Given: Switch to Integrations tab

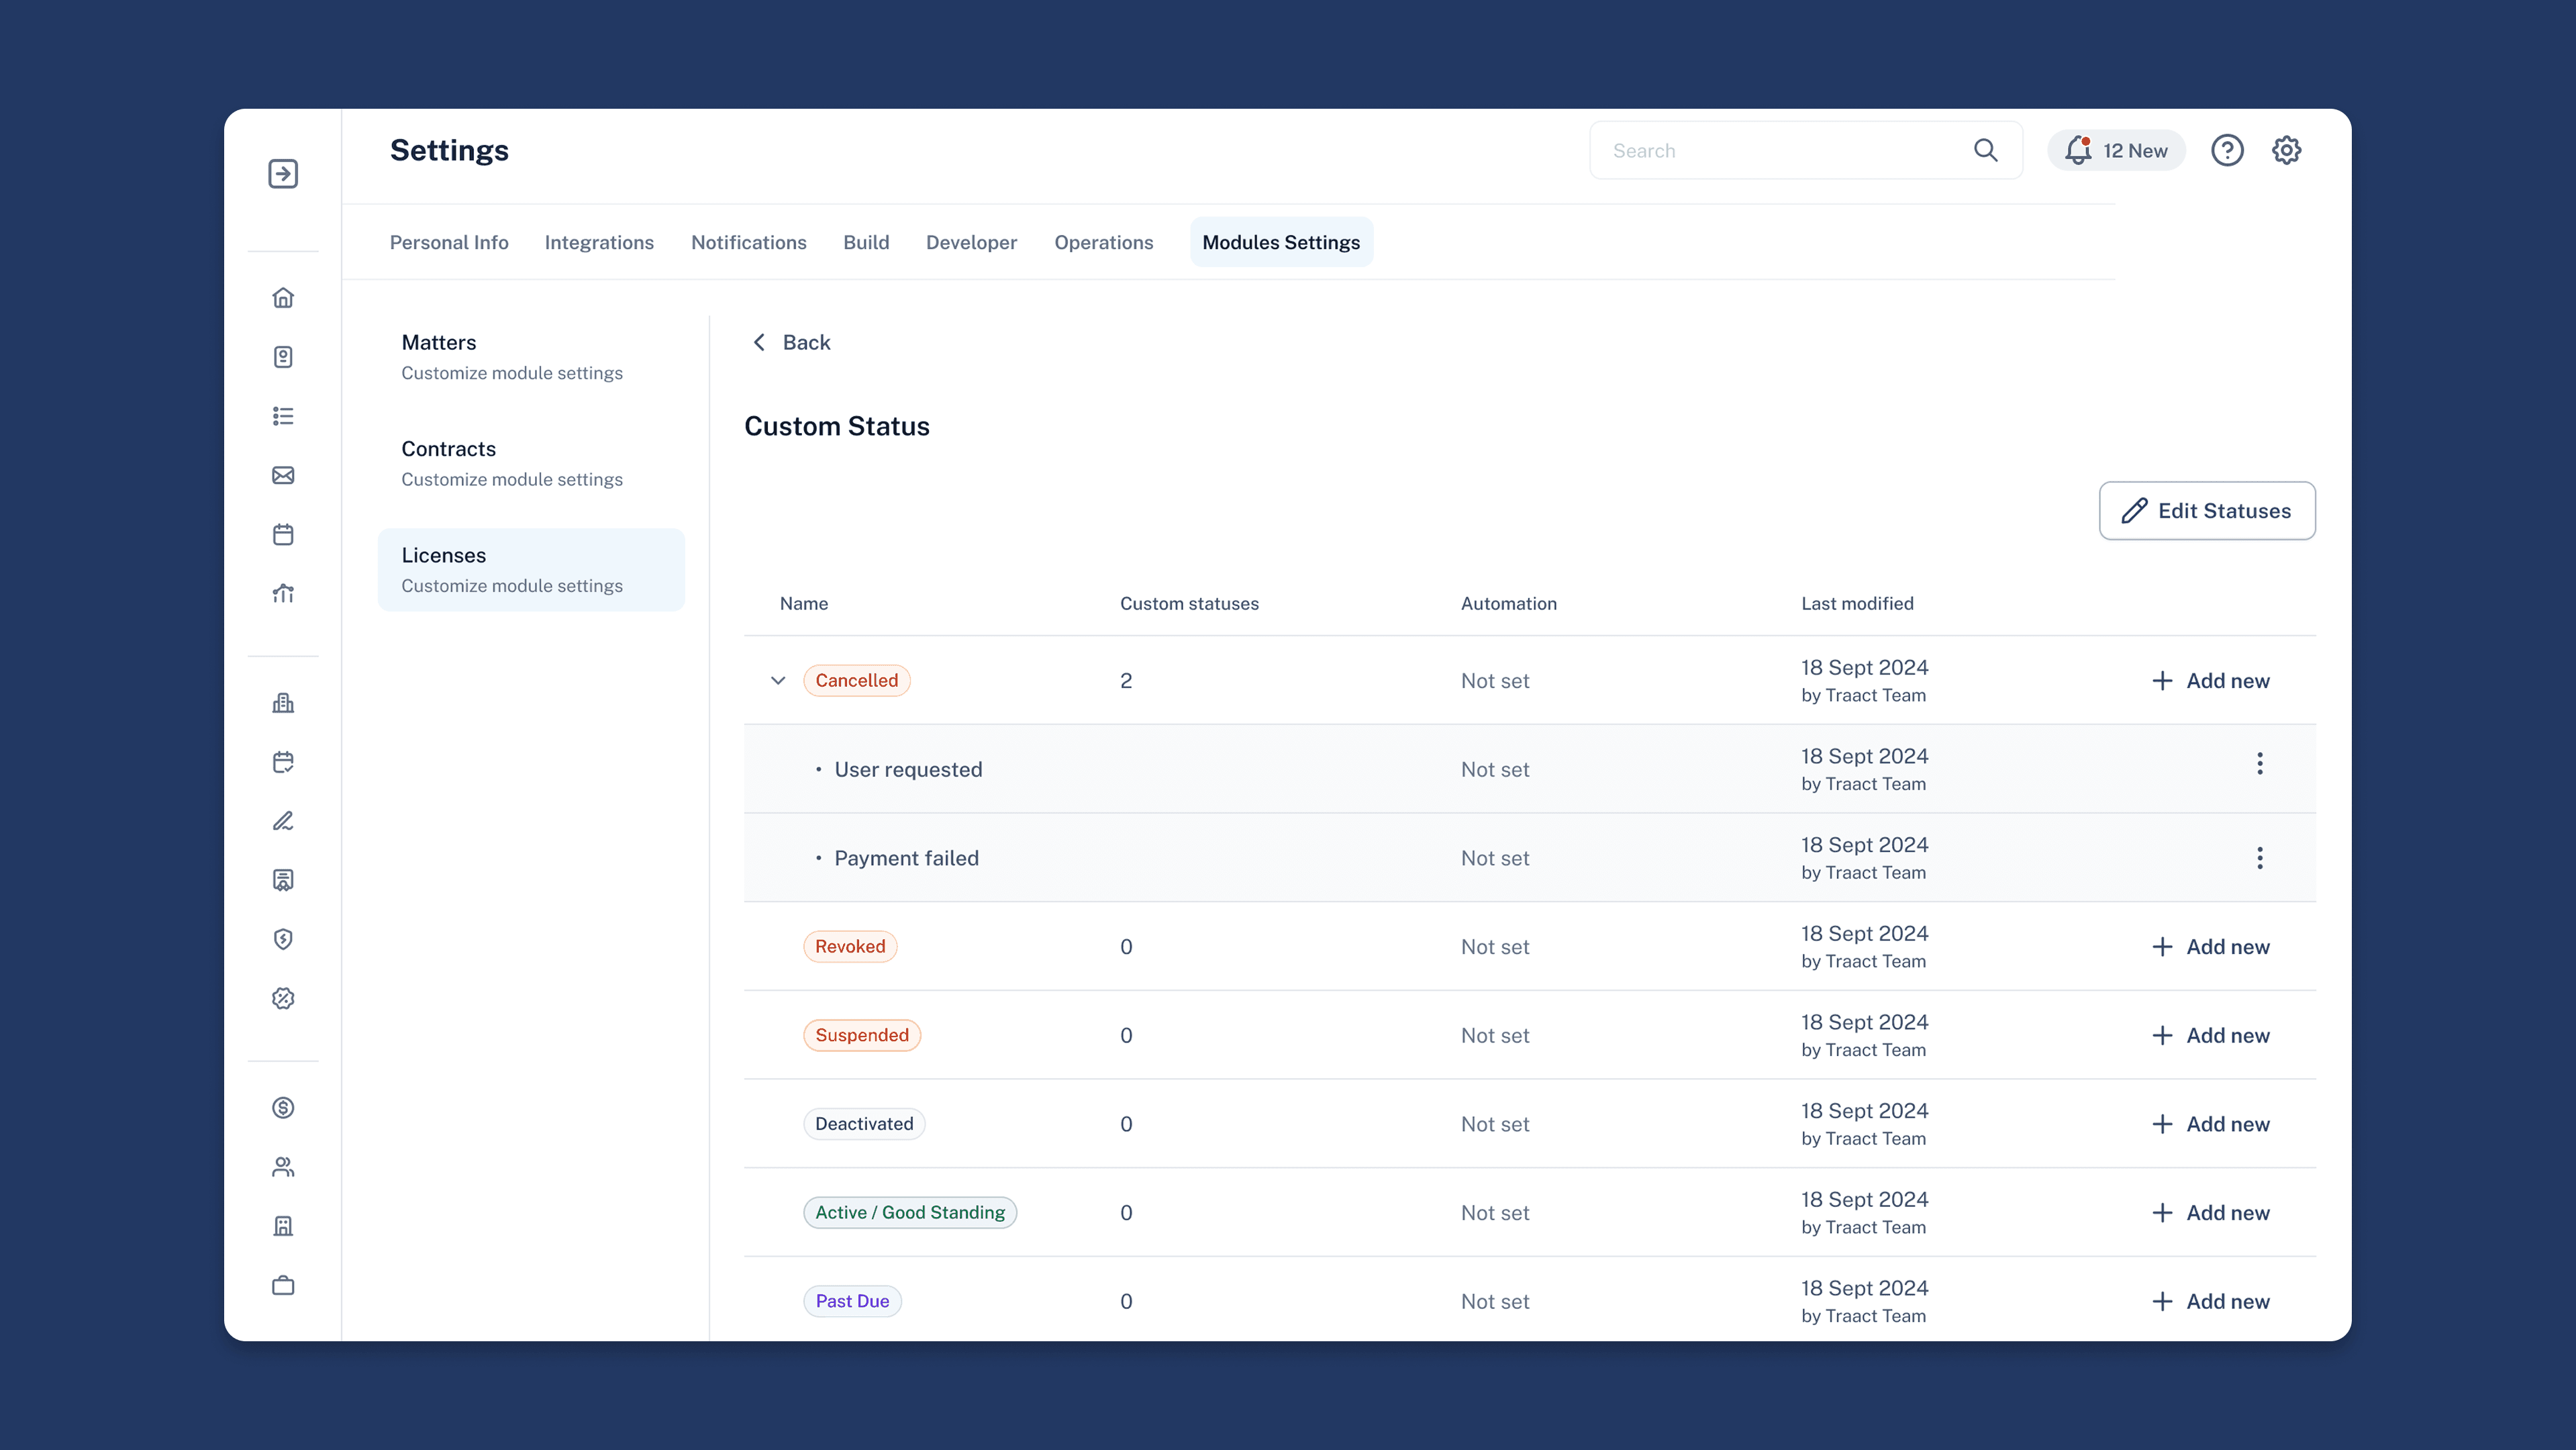Looking at the screenshot, I should click(599, 242).
